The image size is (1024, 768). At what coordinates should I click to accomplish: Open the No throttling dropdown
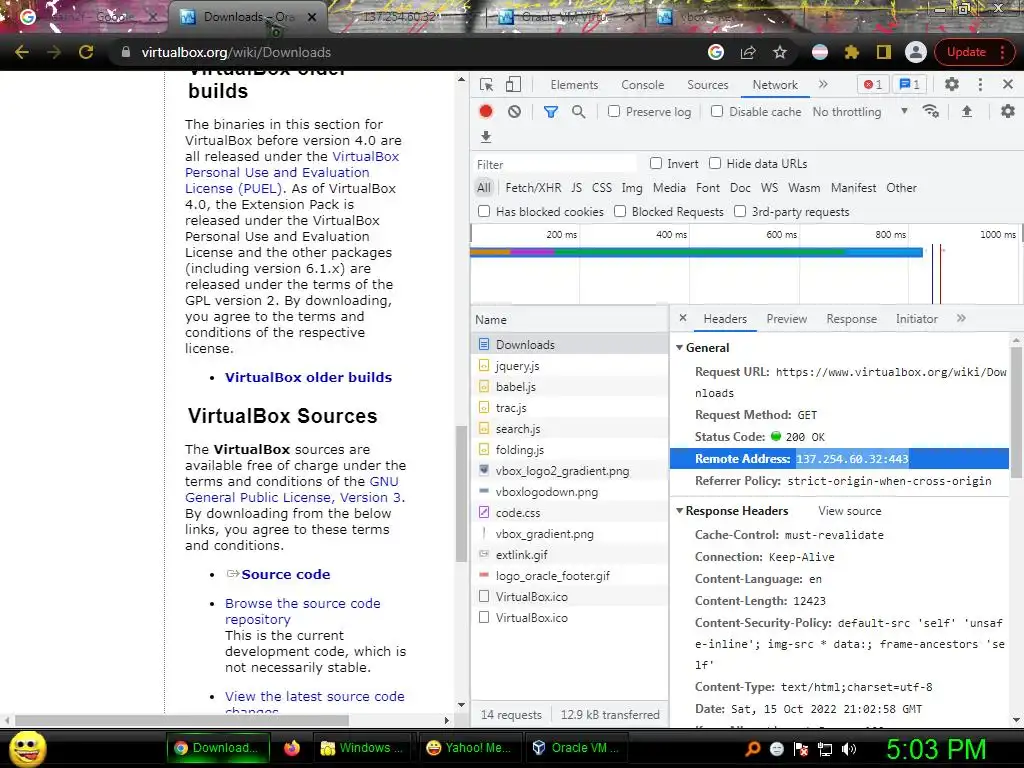pos(860,112)
